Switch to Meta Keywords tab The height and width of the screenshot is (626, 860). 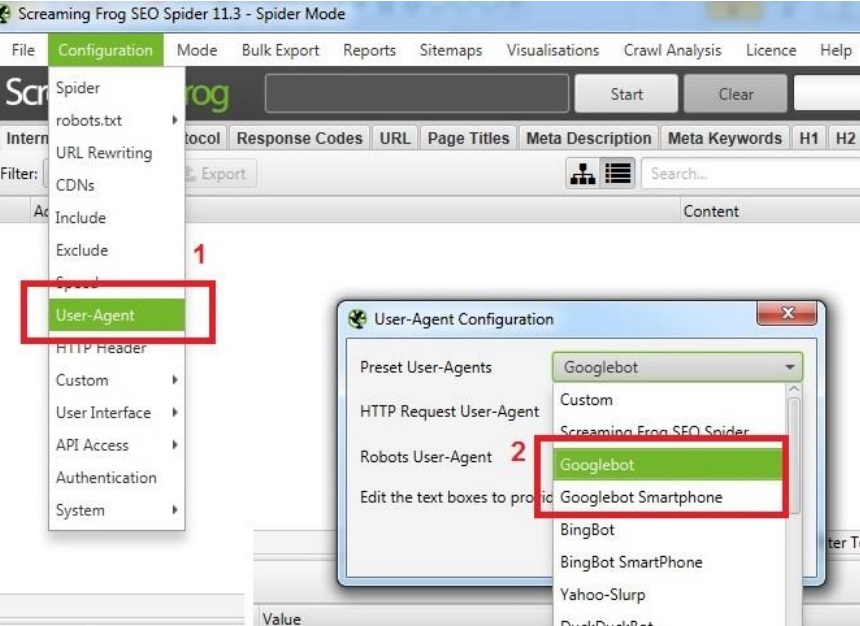coord(725,138)
